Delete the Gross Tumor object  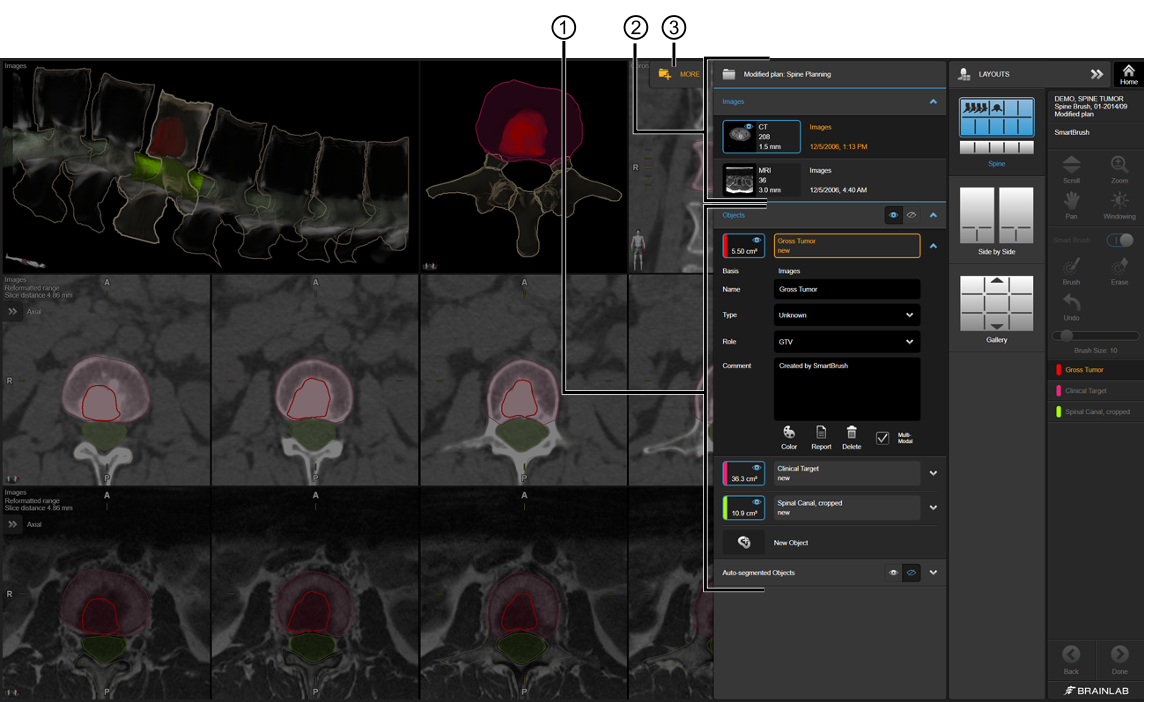(851, 437)
